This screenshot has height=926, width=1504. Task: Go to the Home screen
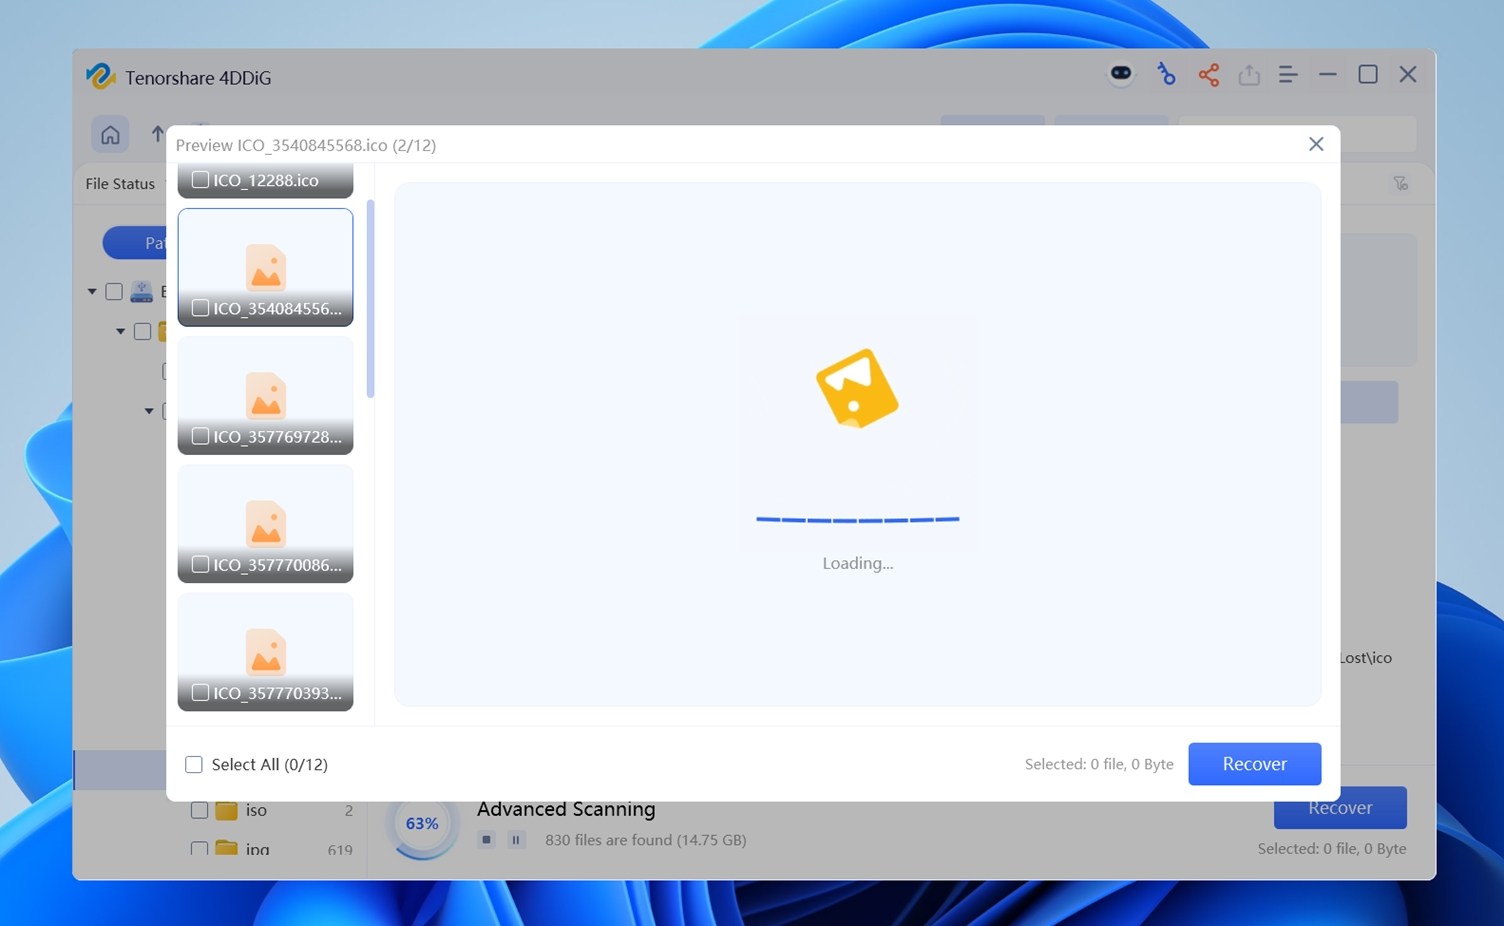(x=110, y=134)
